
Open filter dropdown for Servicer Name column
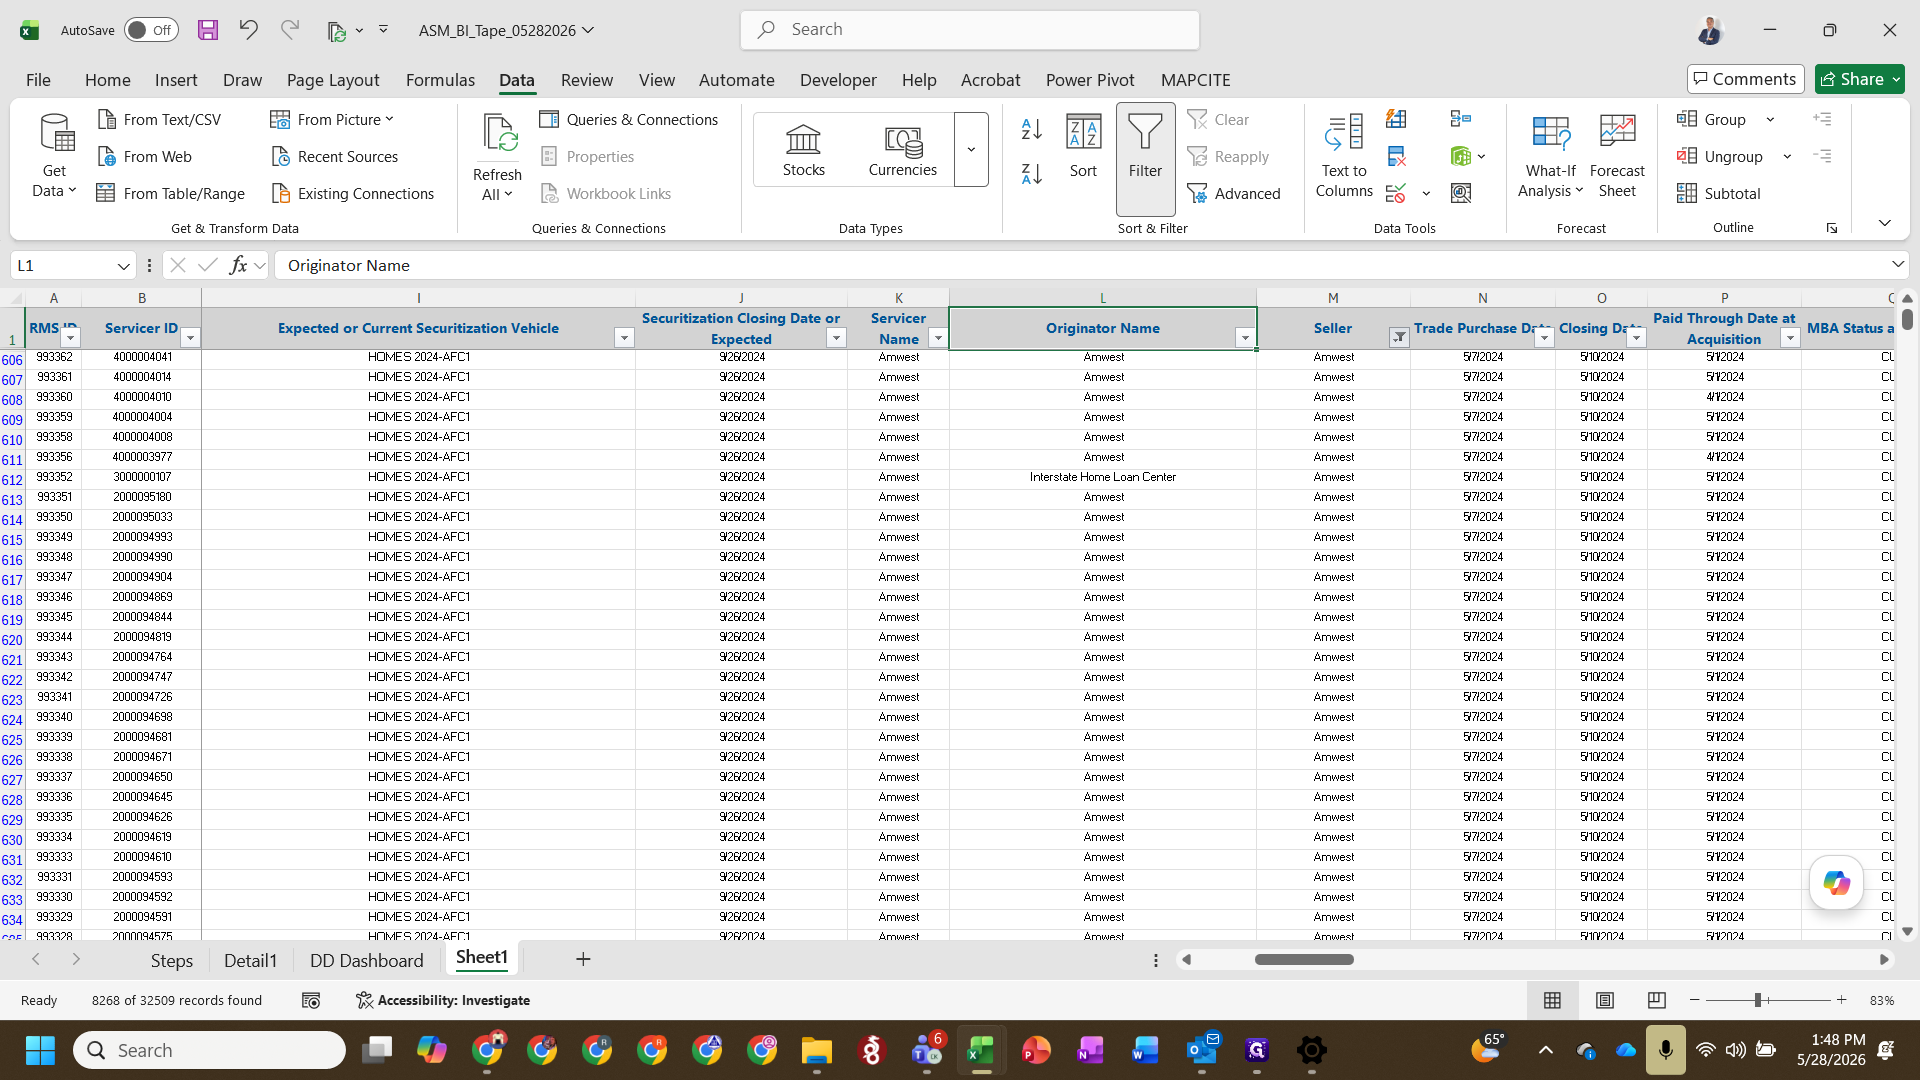938,338
